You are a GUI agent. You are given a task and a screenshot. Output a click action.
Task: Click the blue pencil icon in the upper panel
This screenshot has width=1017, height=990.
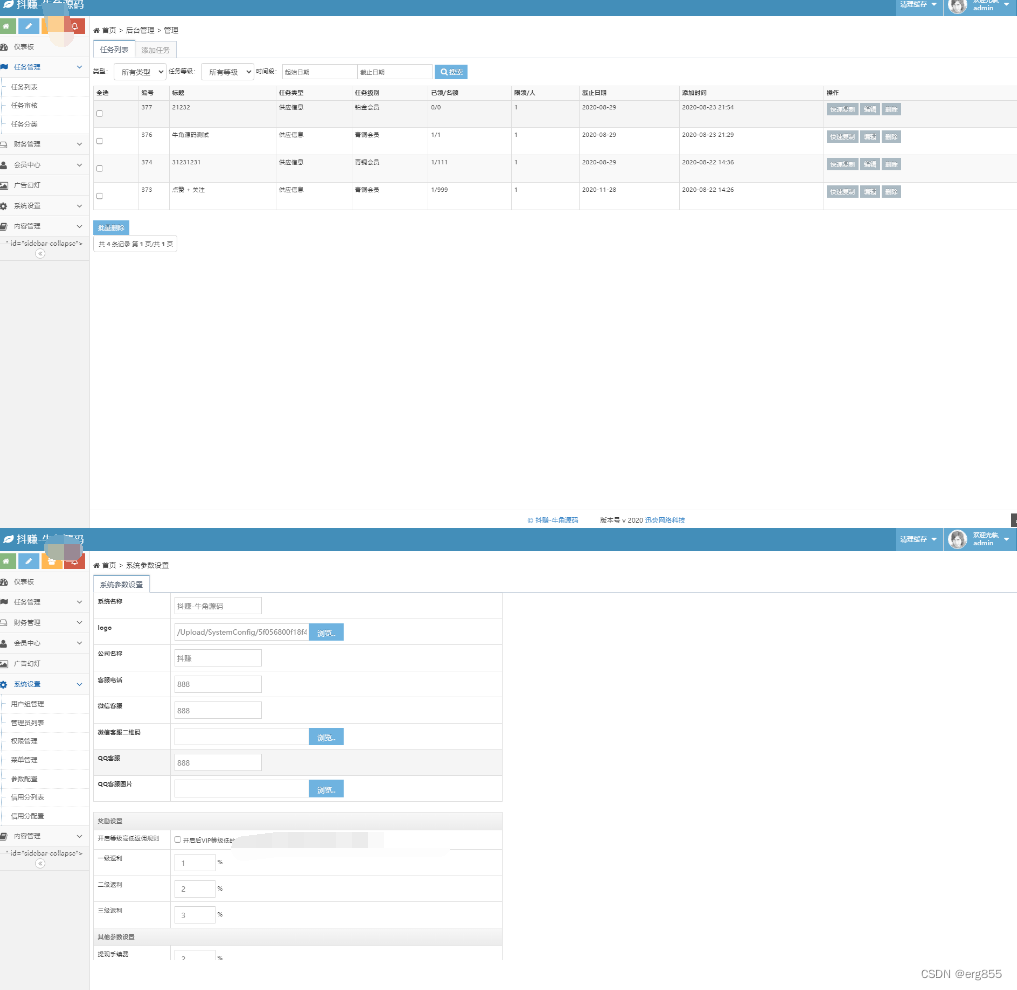pos(29,26)
